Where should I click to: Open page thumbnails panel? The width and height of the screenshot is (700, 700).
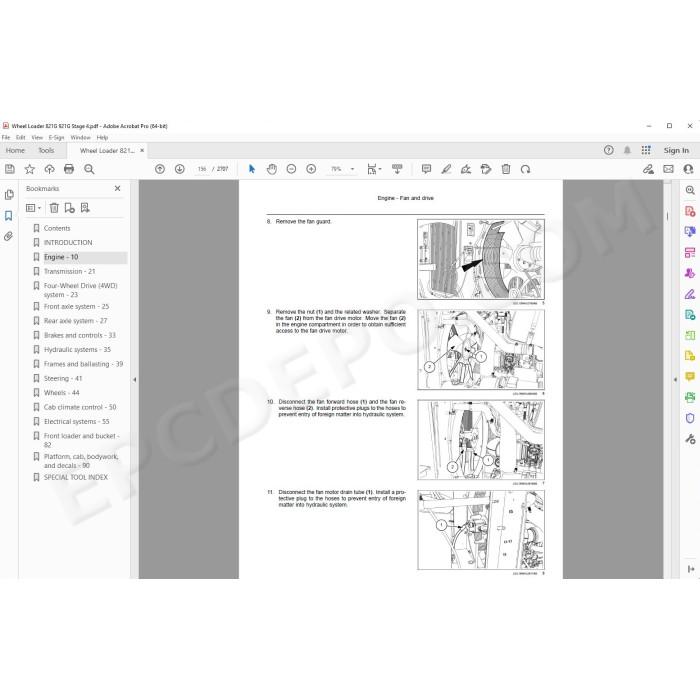[x=9, y=195]
